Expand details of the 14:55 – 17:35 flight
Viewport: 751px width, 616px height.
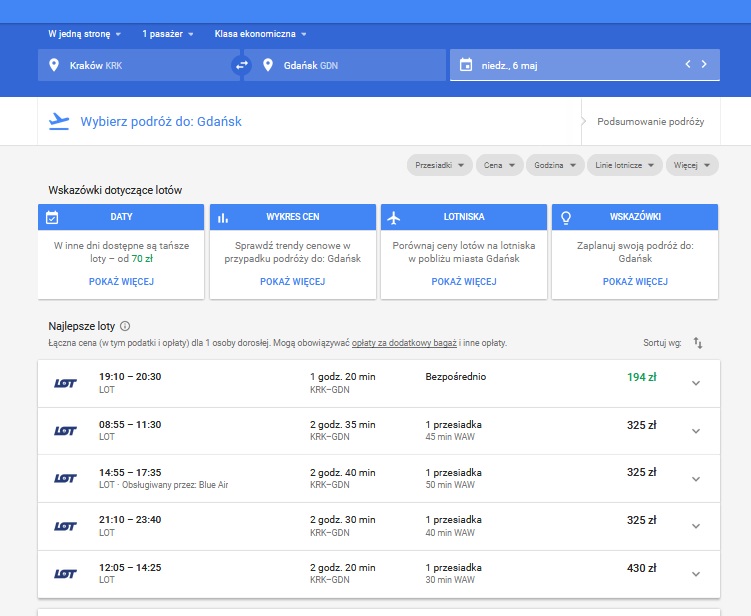696,479
